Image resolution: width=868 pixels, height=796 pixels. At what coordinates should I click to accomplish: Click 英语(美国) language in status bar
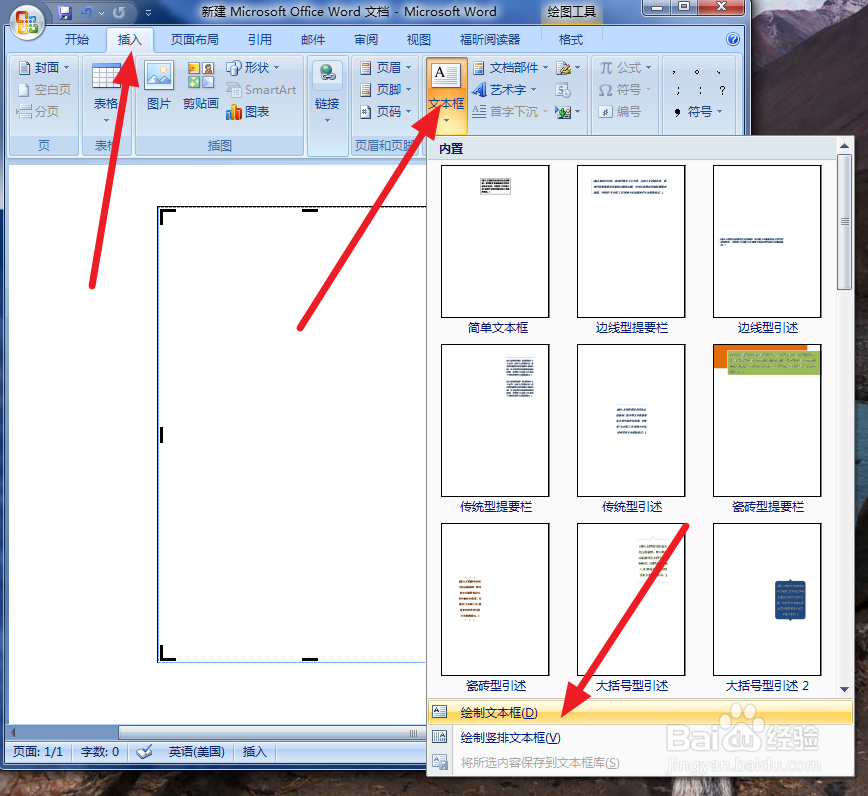[x=197, y=752]
